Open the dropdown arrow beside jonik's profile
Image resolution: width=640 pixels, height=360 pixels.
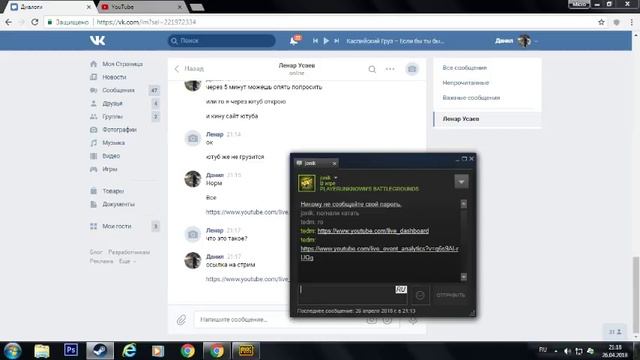(x=461, y=182)
